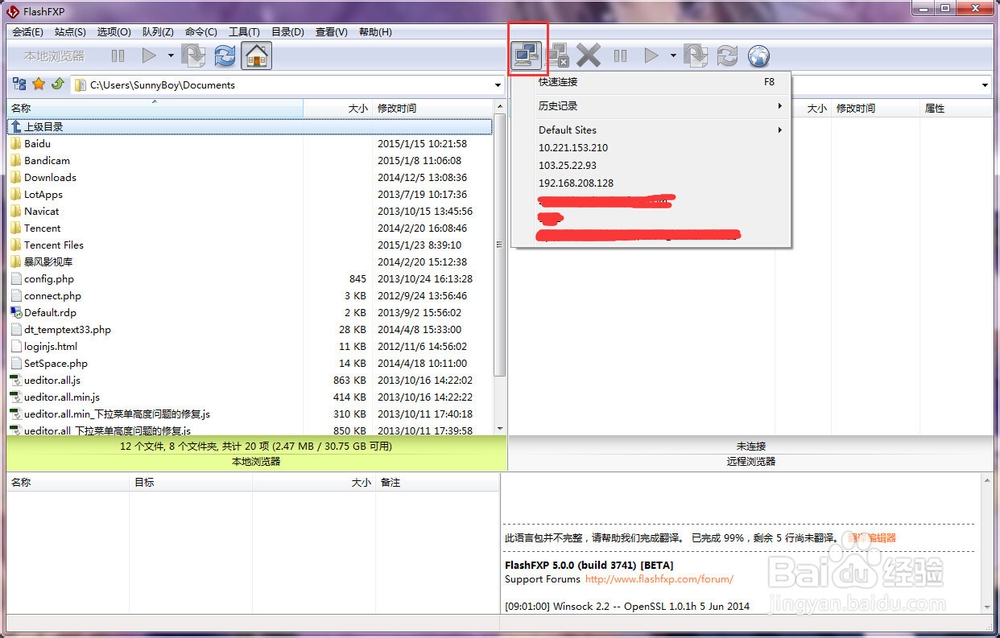Viewport: 1000px width, 638px height.
Task: Click the globe Switch to local browser icon
Action: pos(758,56)
